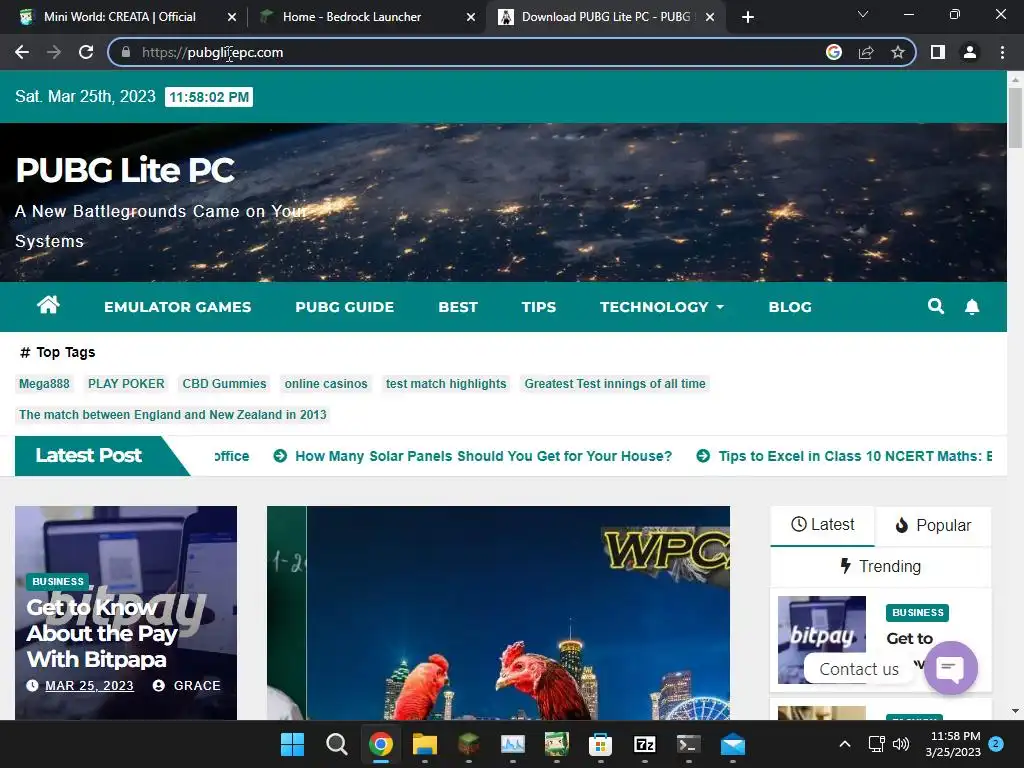Viewport: 1024px width, 768px height.
Task: Click the page vertical scrollbar thumb
Action: tap(1015, 118)
